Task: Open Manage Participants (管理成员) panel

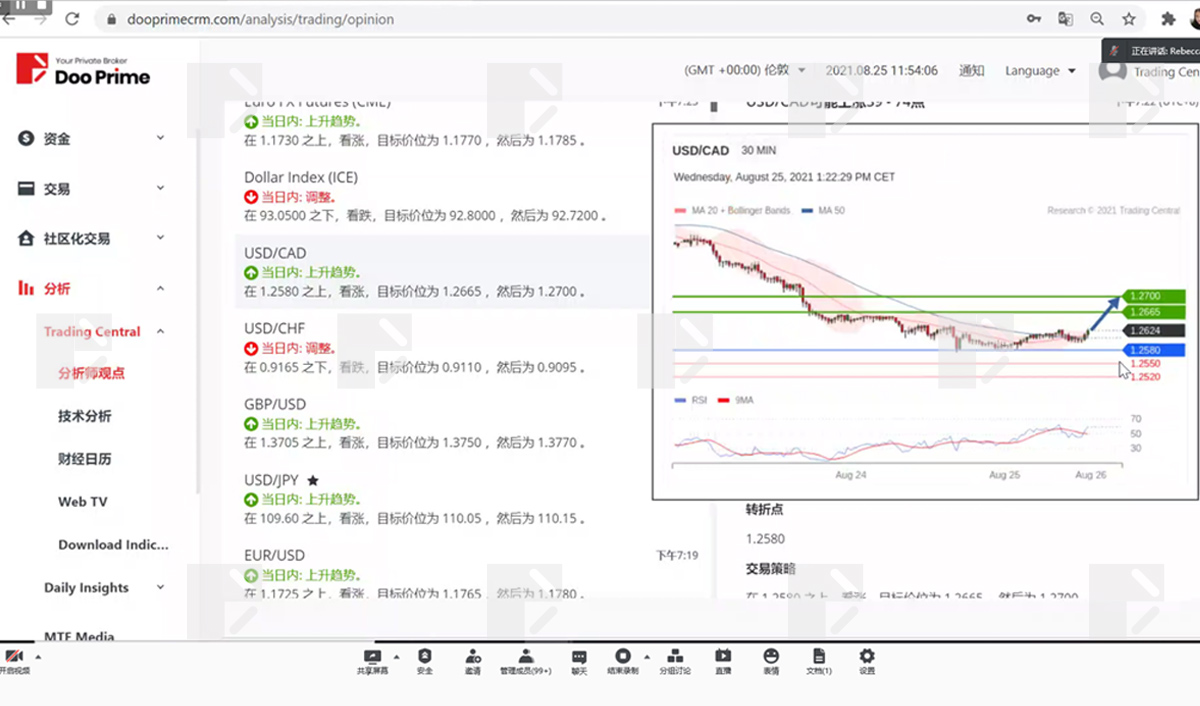Action: click(525, 658)
